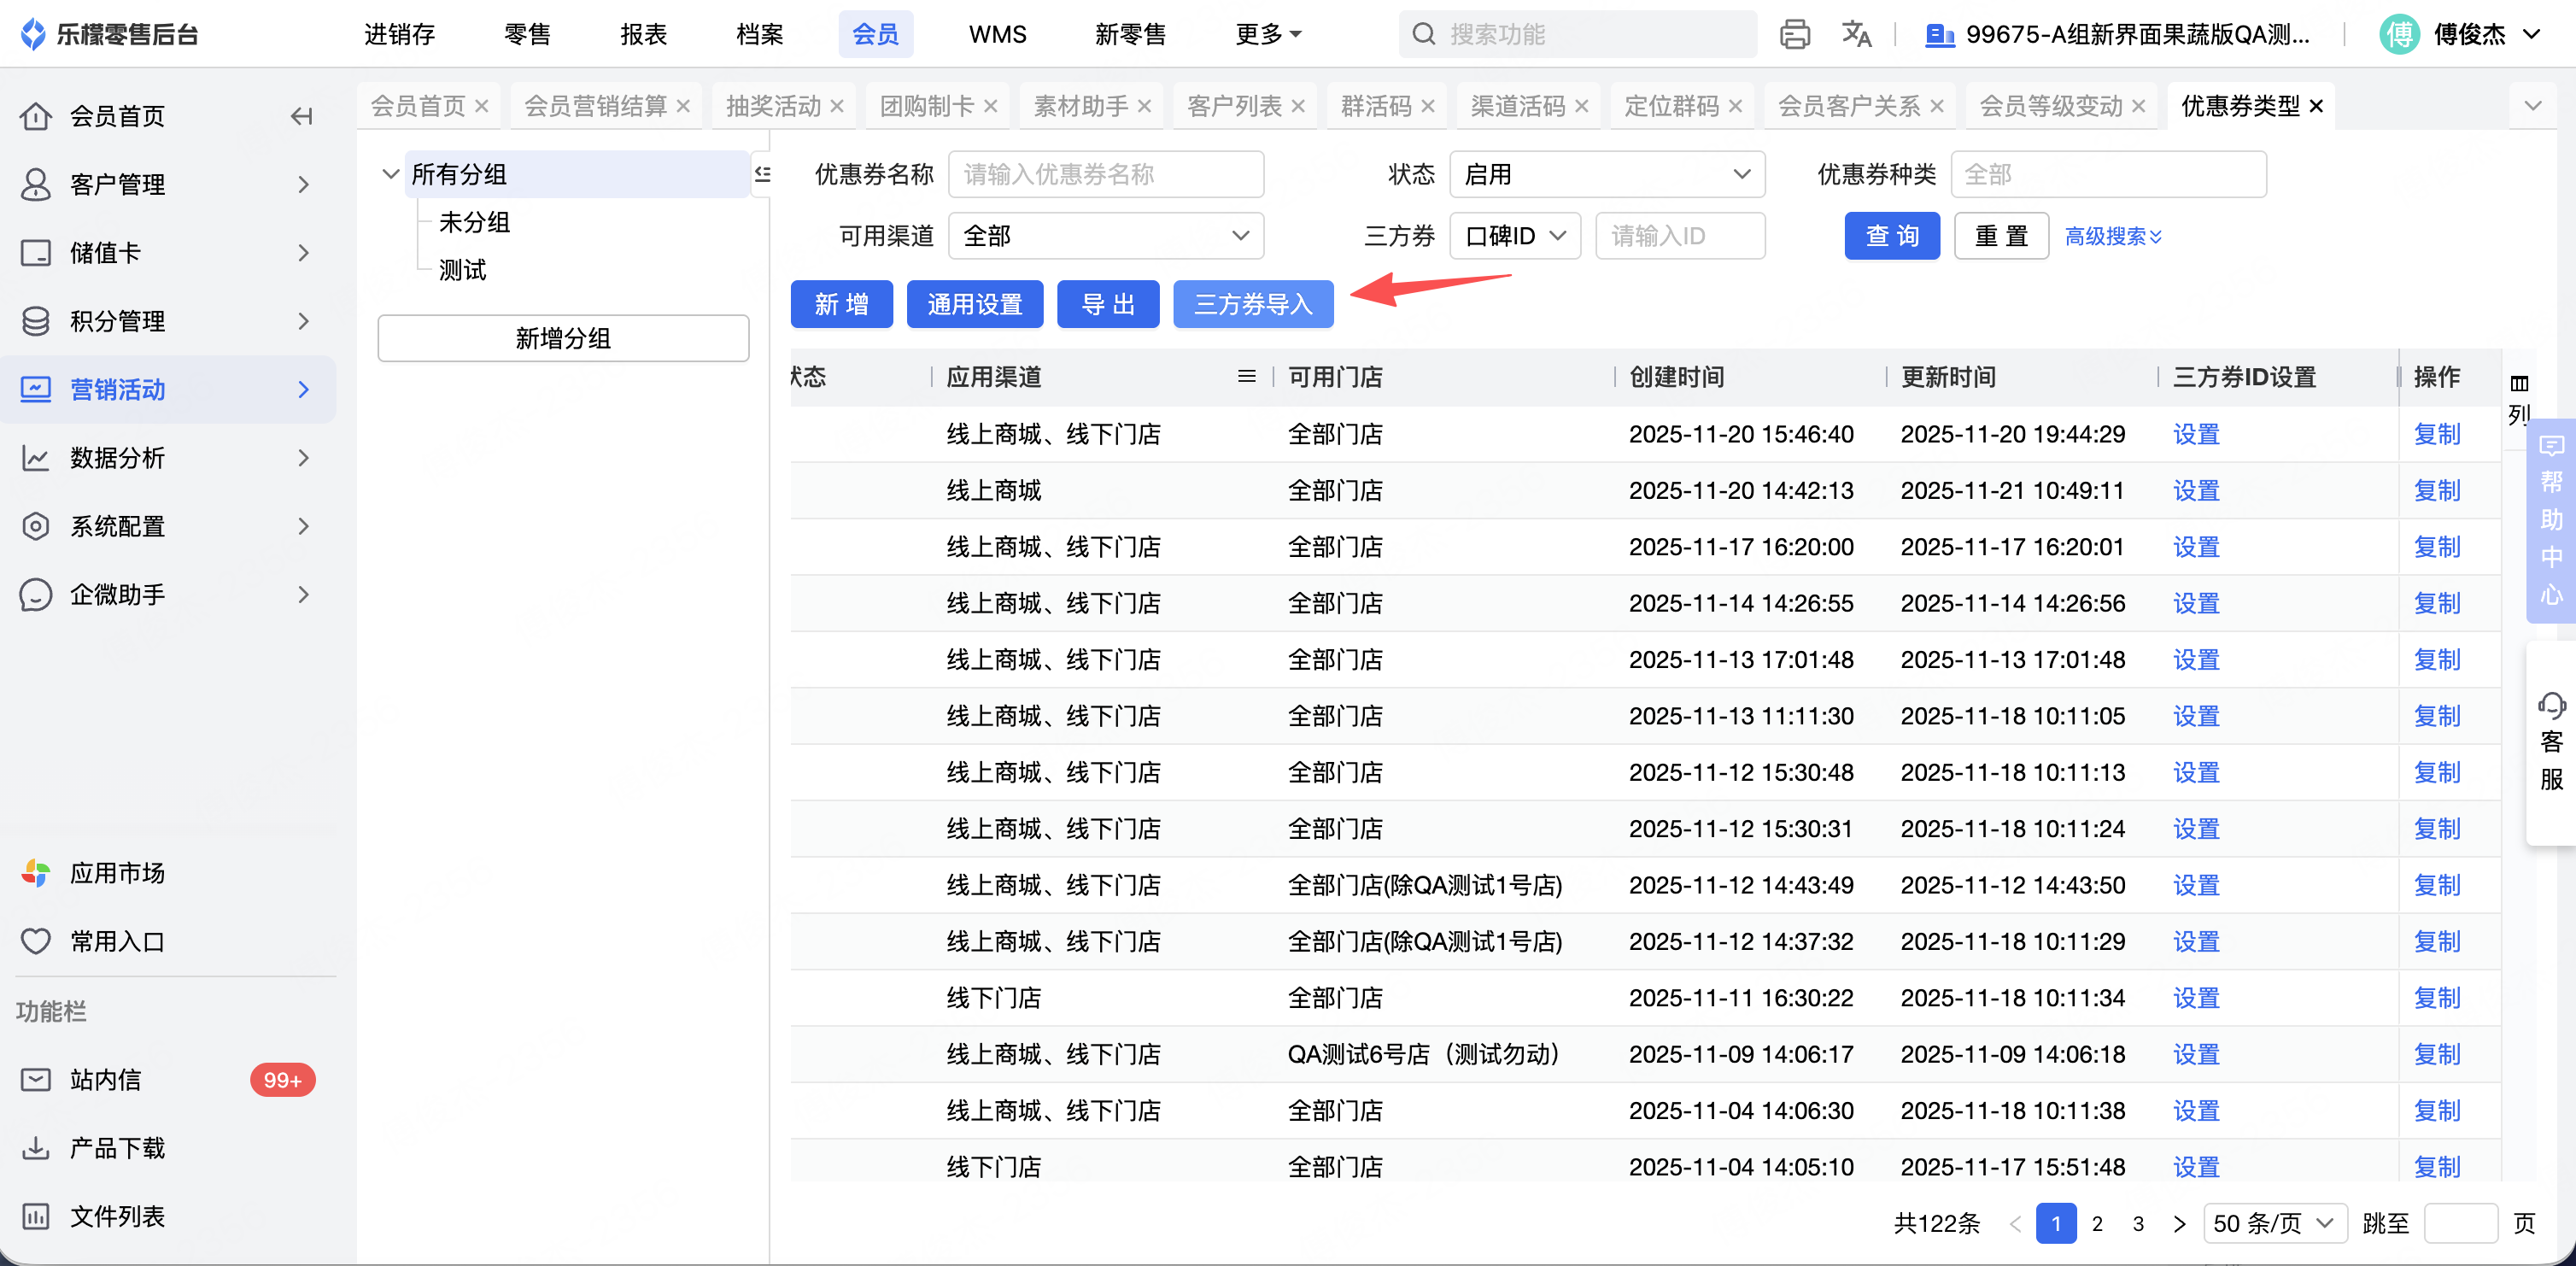The image size is (2576, 1266).
Task: Open the 可用渠道 dropdown
Action: click(1105, 236)
